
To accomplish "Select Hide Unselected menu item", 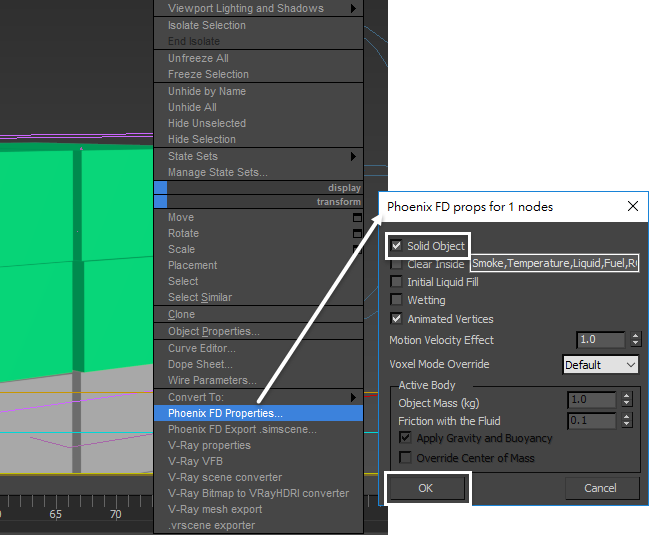I will (258, 123).
